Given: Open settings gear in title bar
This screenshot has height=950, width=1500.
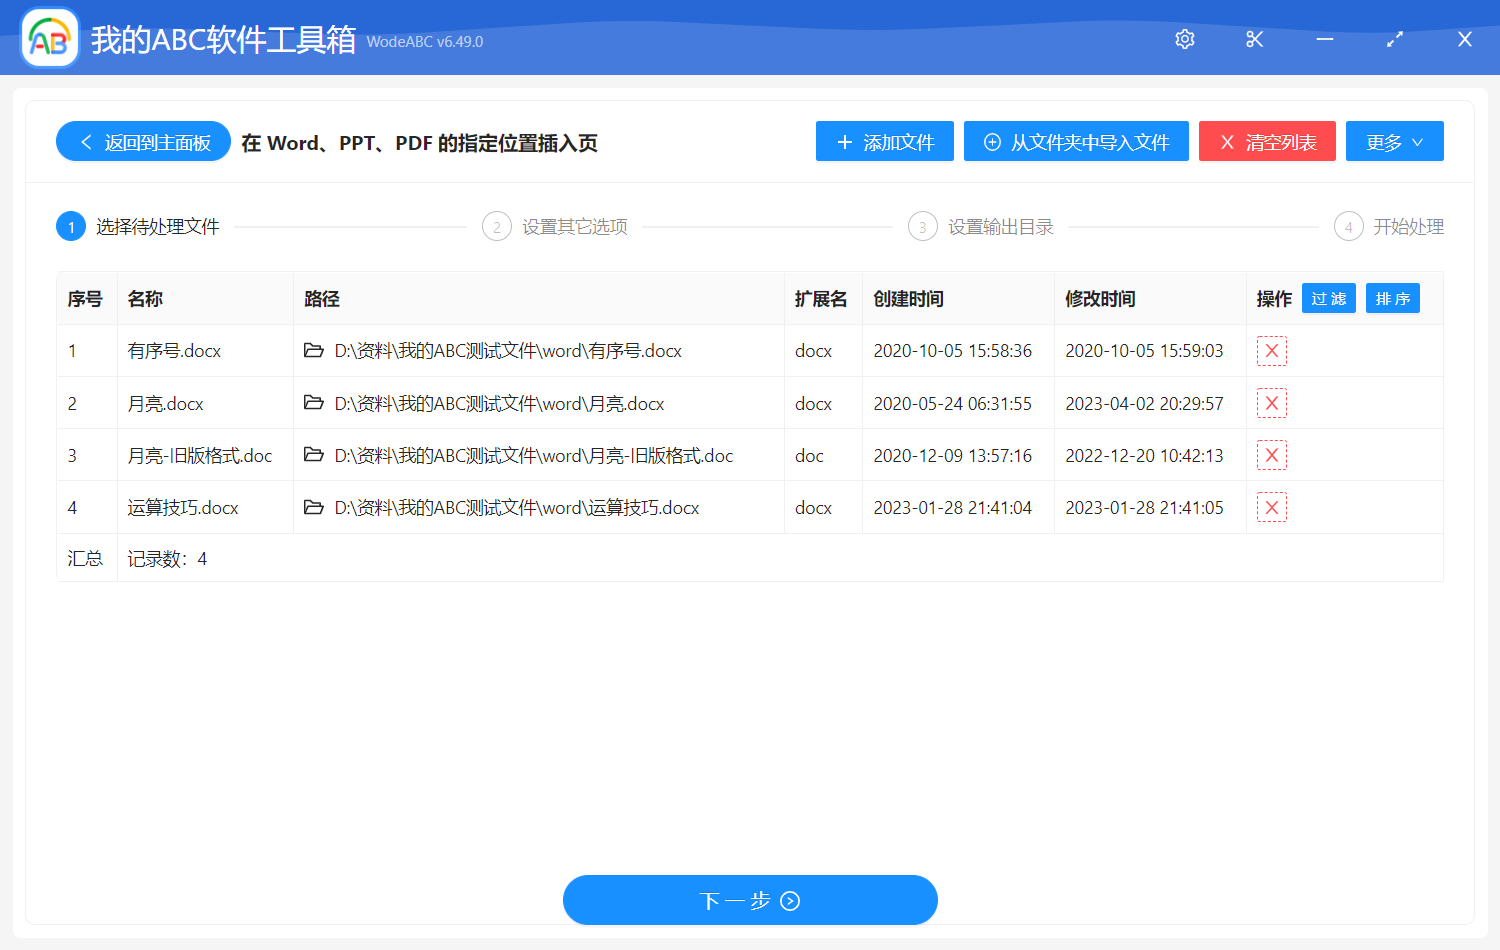Looking at the screenshot, I should [1185, 39].
